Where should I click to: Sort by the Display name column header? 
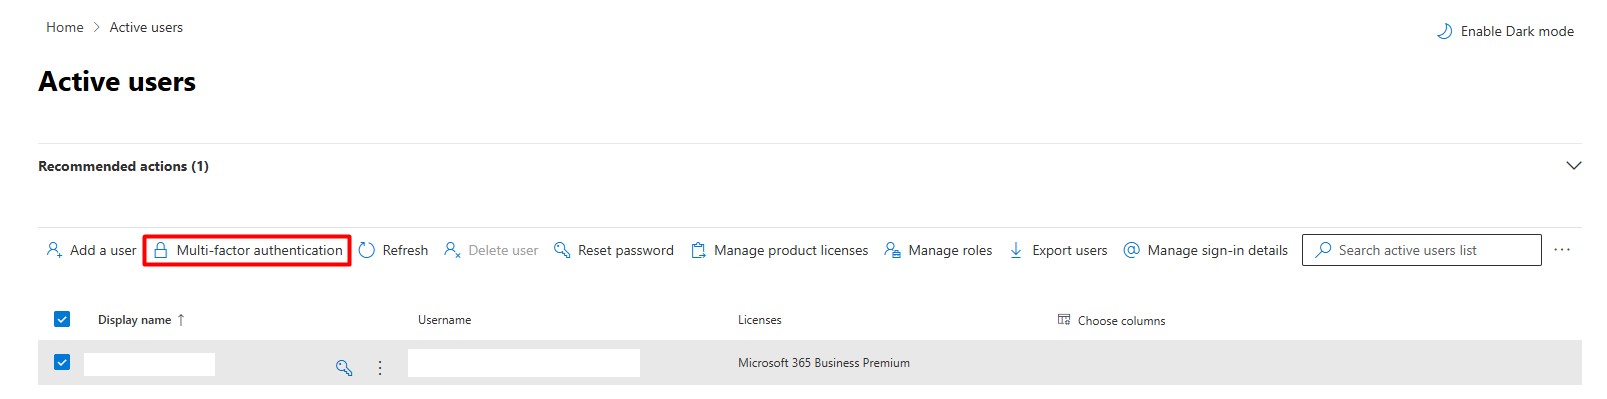click(135, 320)
